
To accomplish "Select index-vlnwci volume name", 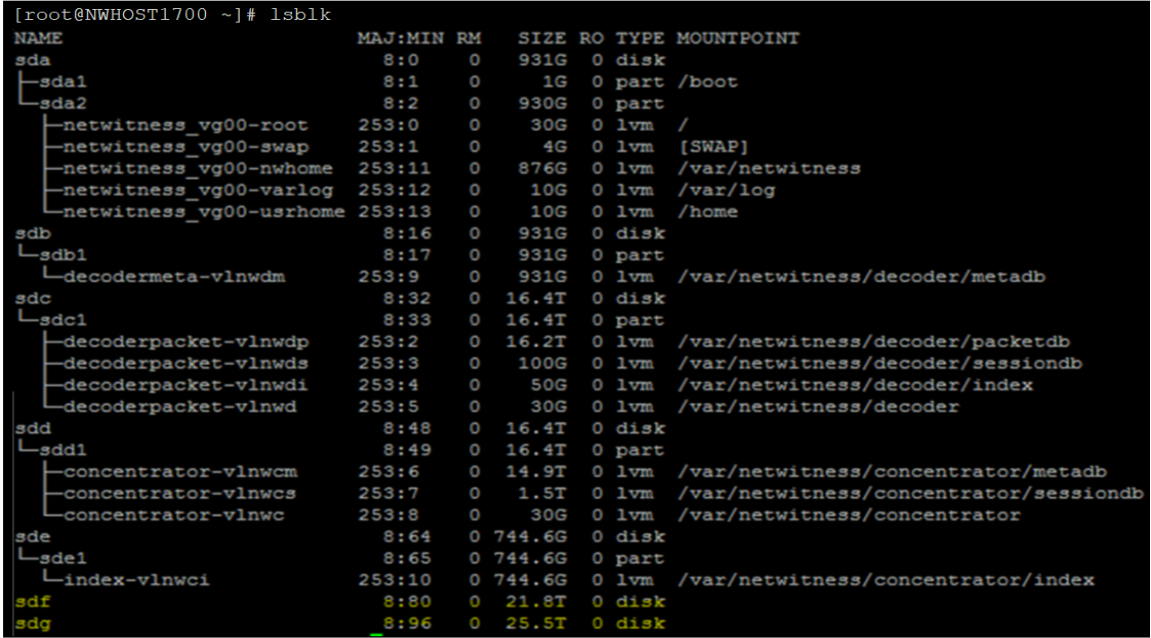I will pyautogui.click(x=137, y=579).
